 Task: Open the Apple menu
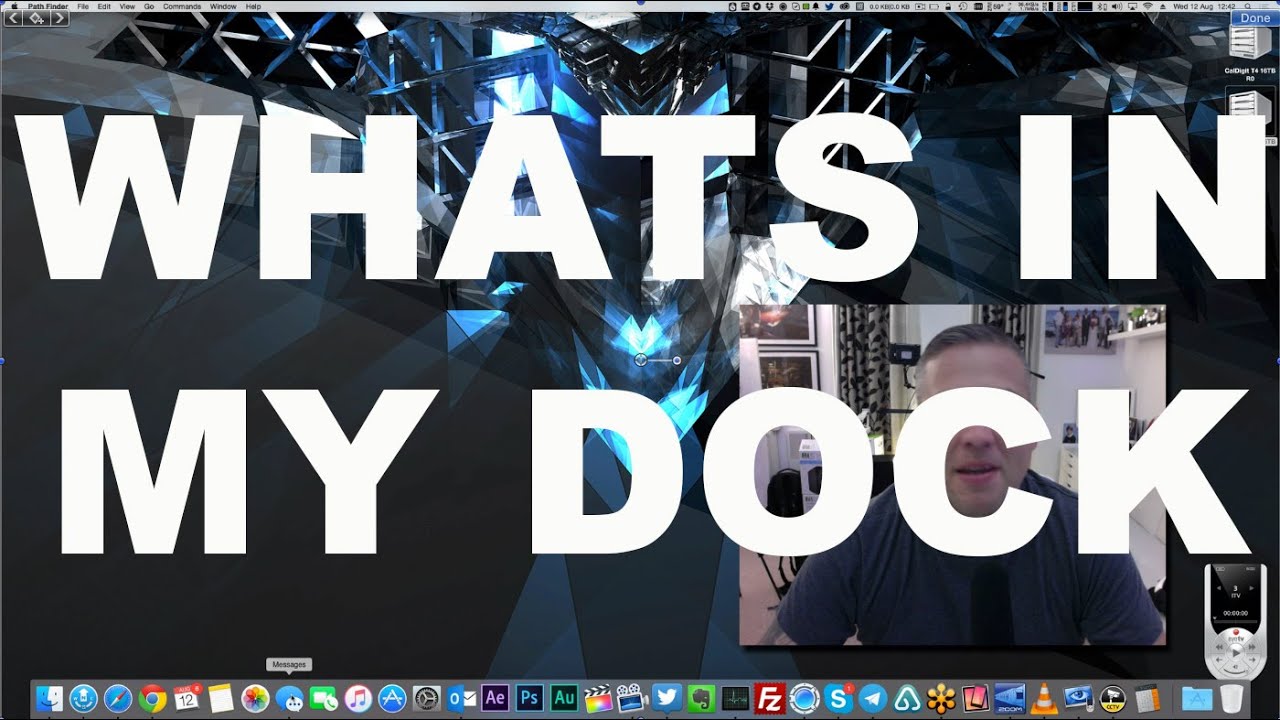13,6
